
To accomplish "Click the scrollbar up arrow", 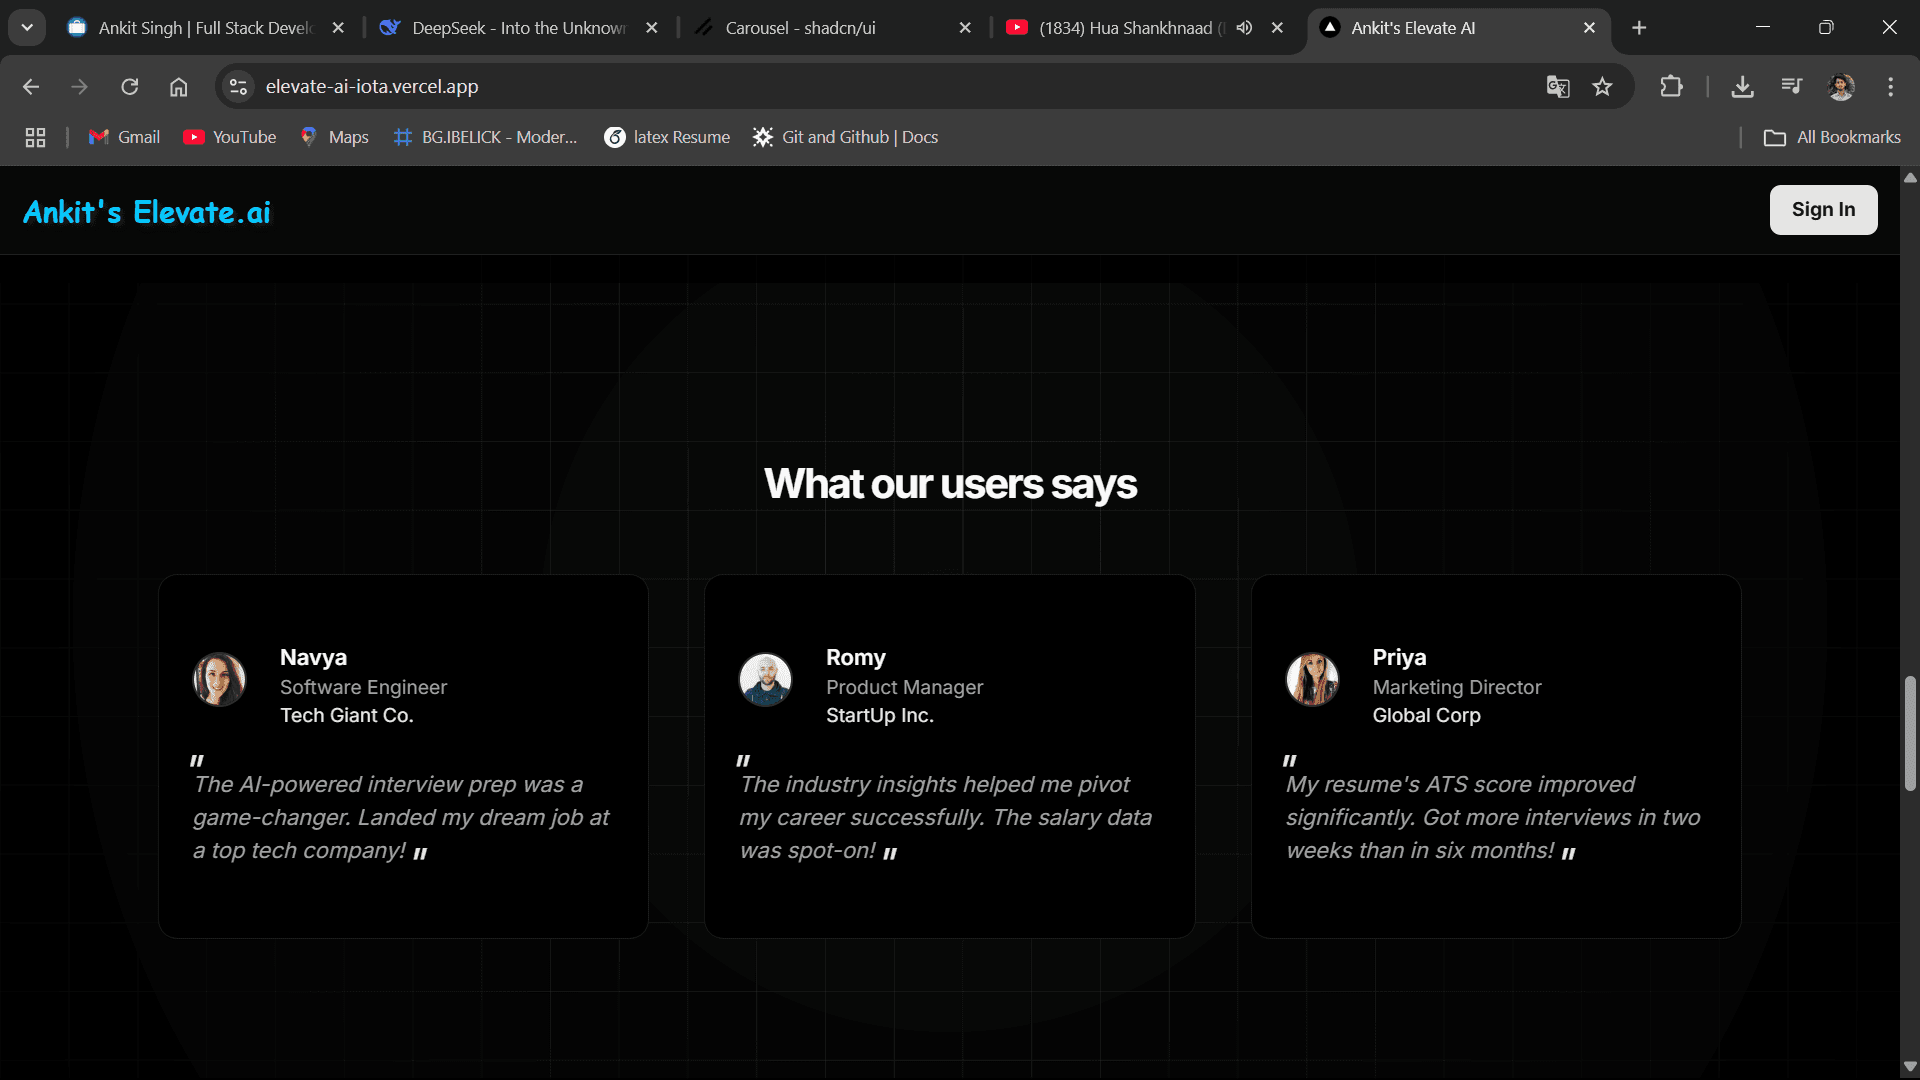I will point(1910,178).
